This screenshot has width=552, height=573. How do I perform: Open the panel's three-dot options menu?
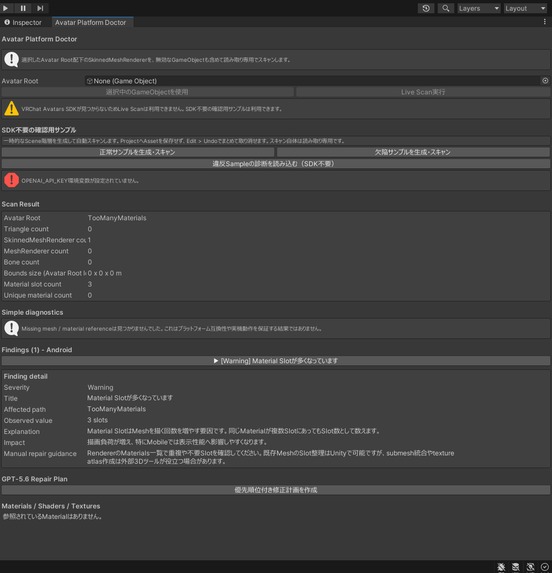click(545, 22)
